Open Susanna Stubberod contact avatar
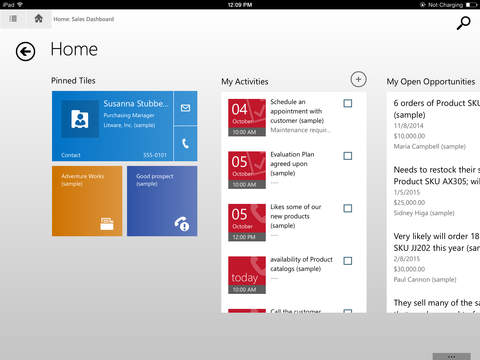Image resolution: width=480 pixels, height=360 pixels. (80, 119)
